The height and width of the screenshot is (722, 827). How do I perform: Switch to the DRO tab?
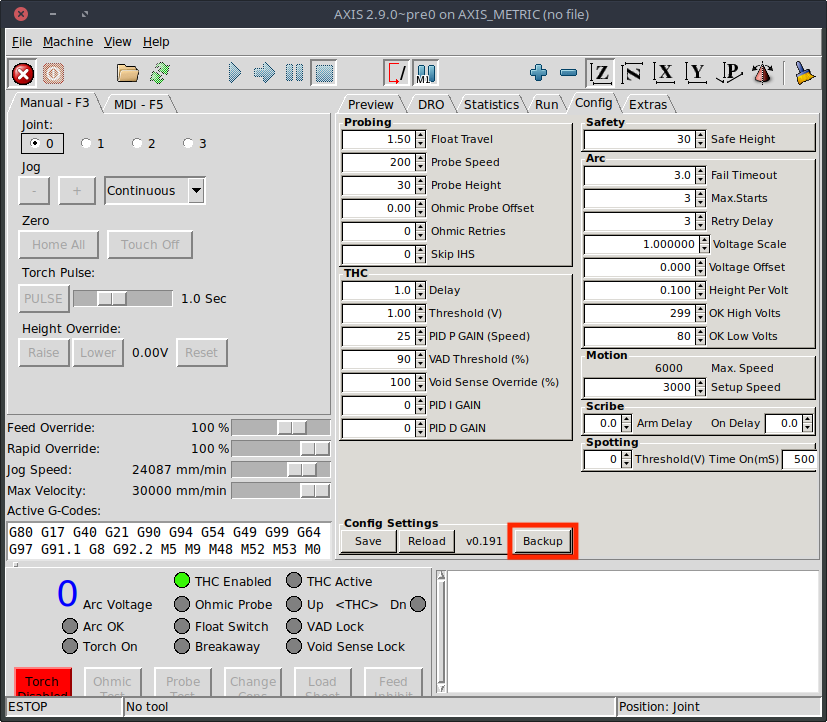[431, 104]
